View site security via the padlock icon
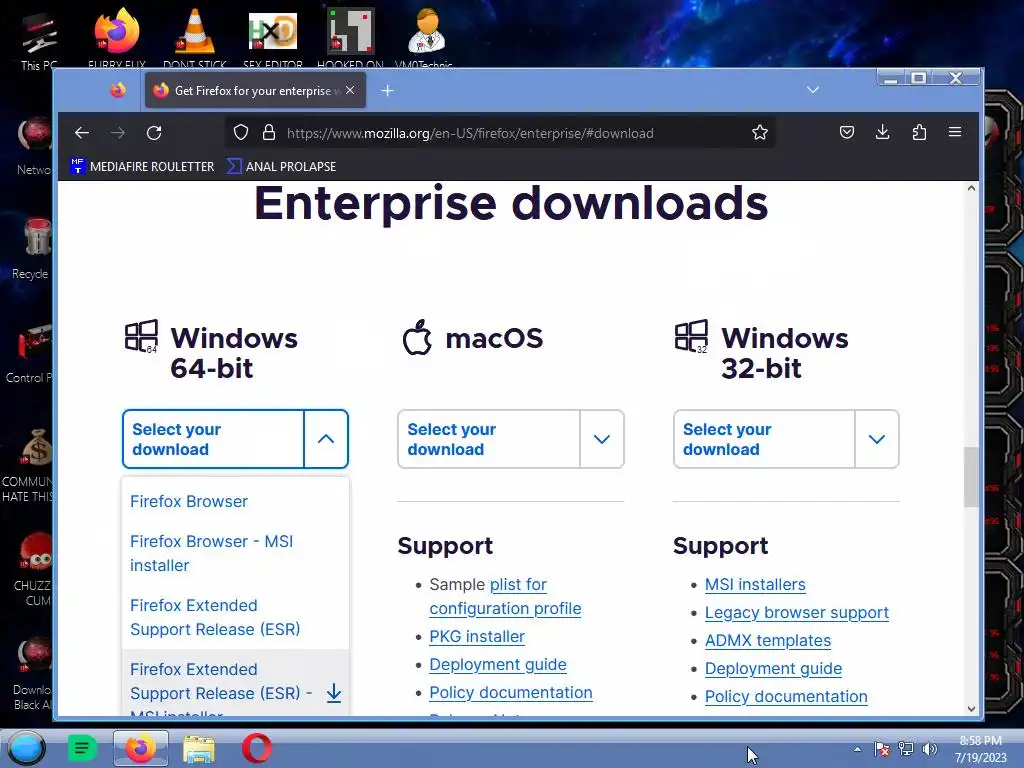This screenshot has height=768, width=1024. click(x=268, y=133)
